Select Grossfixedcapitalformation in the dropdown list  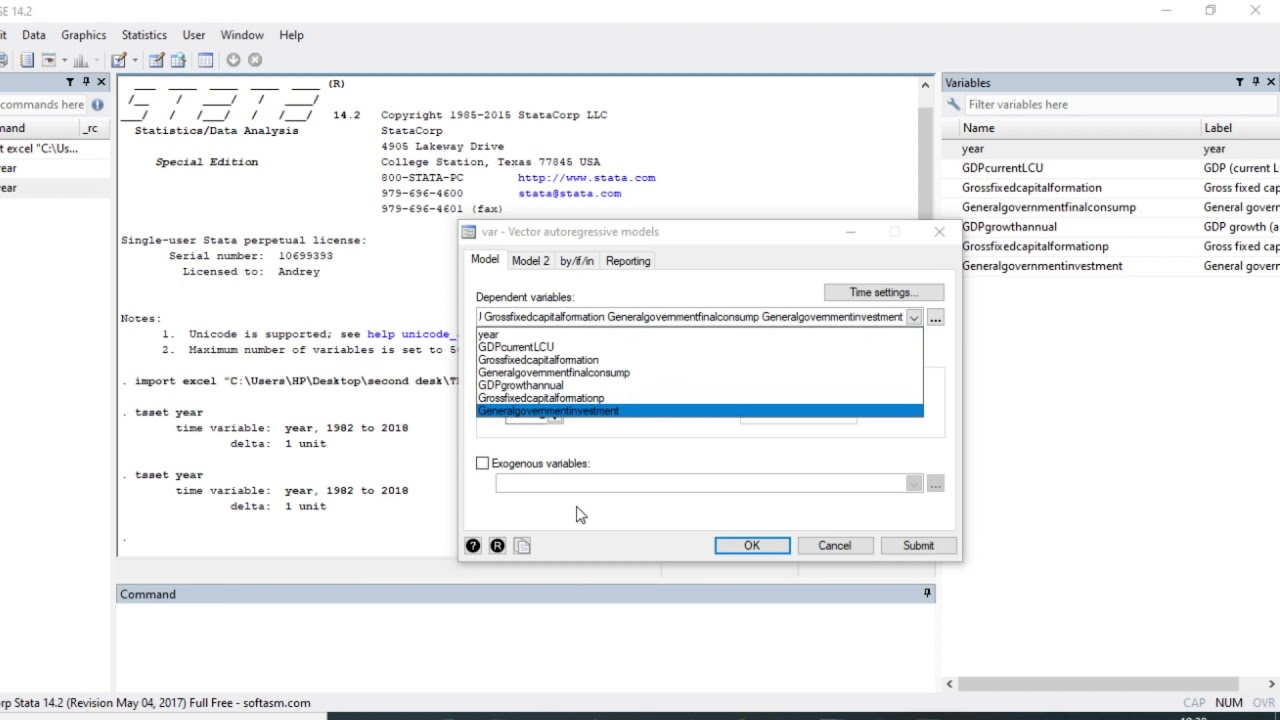[x=700, y=360]
